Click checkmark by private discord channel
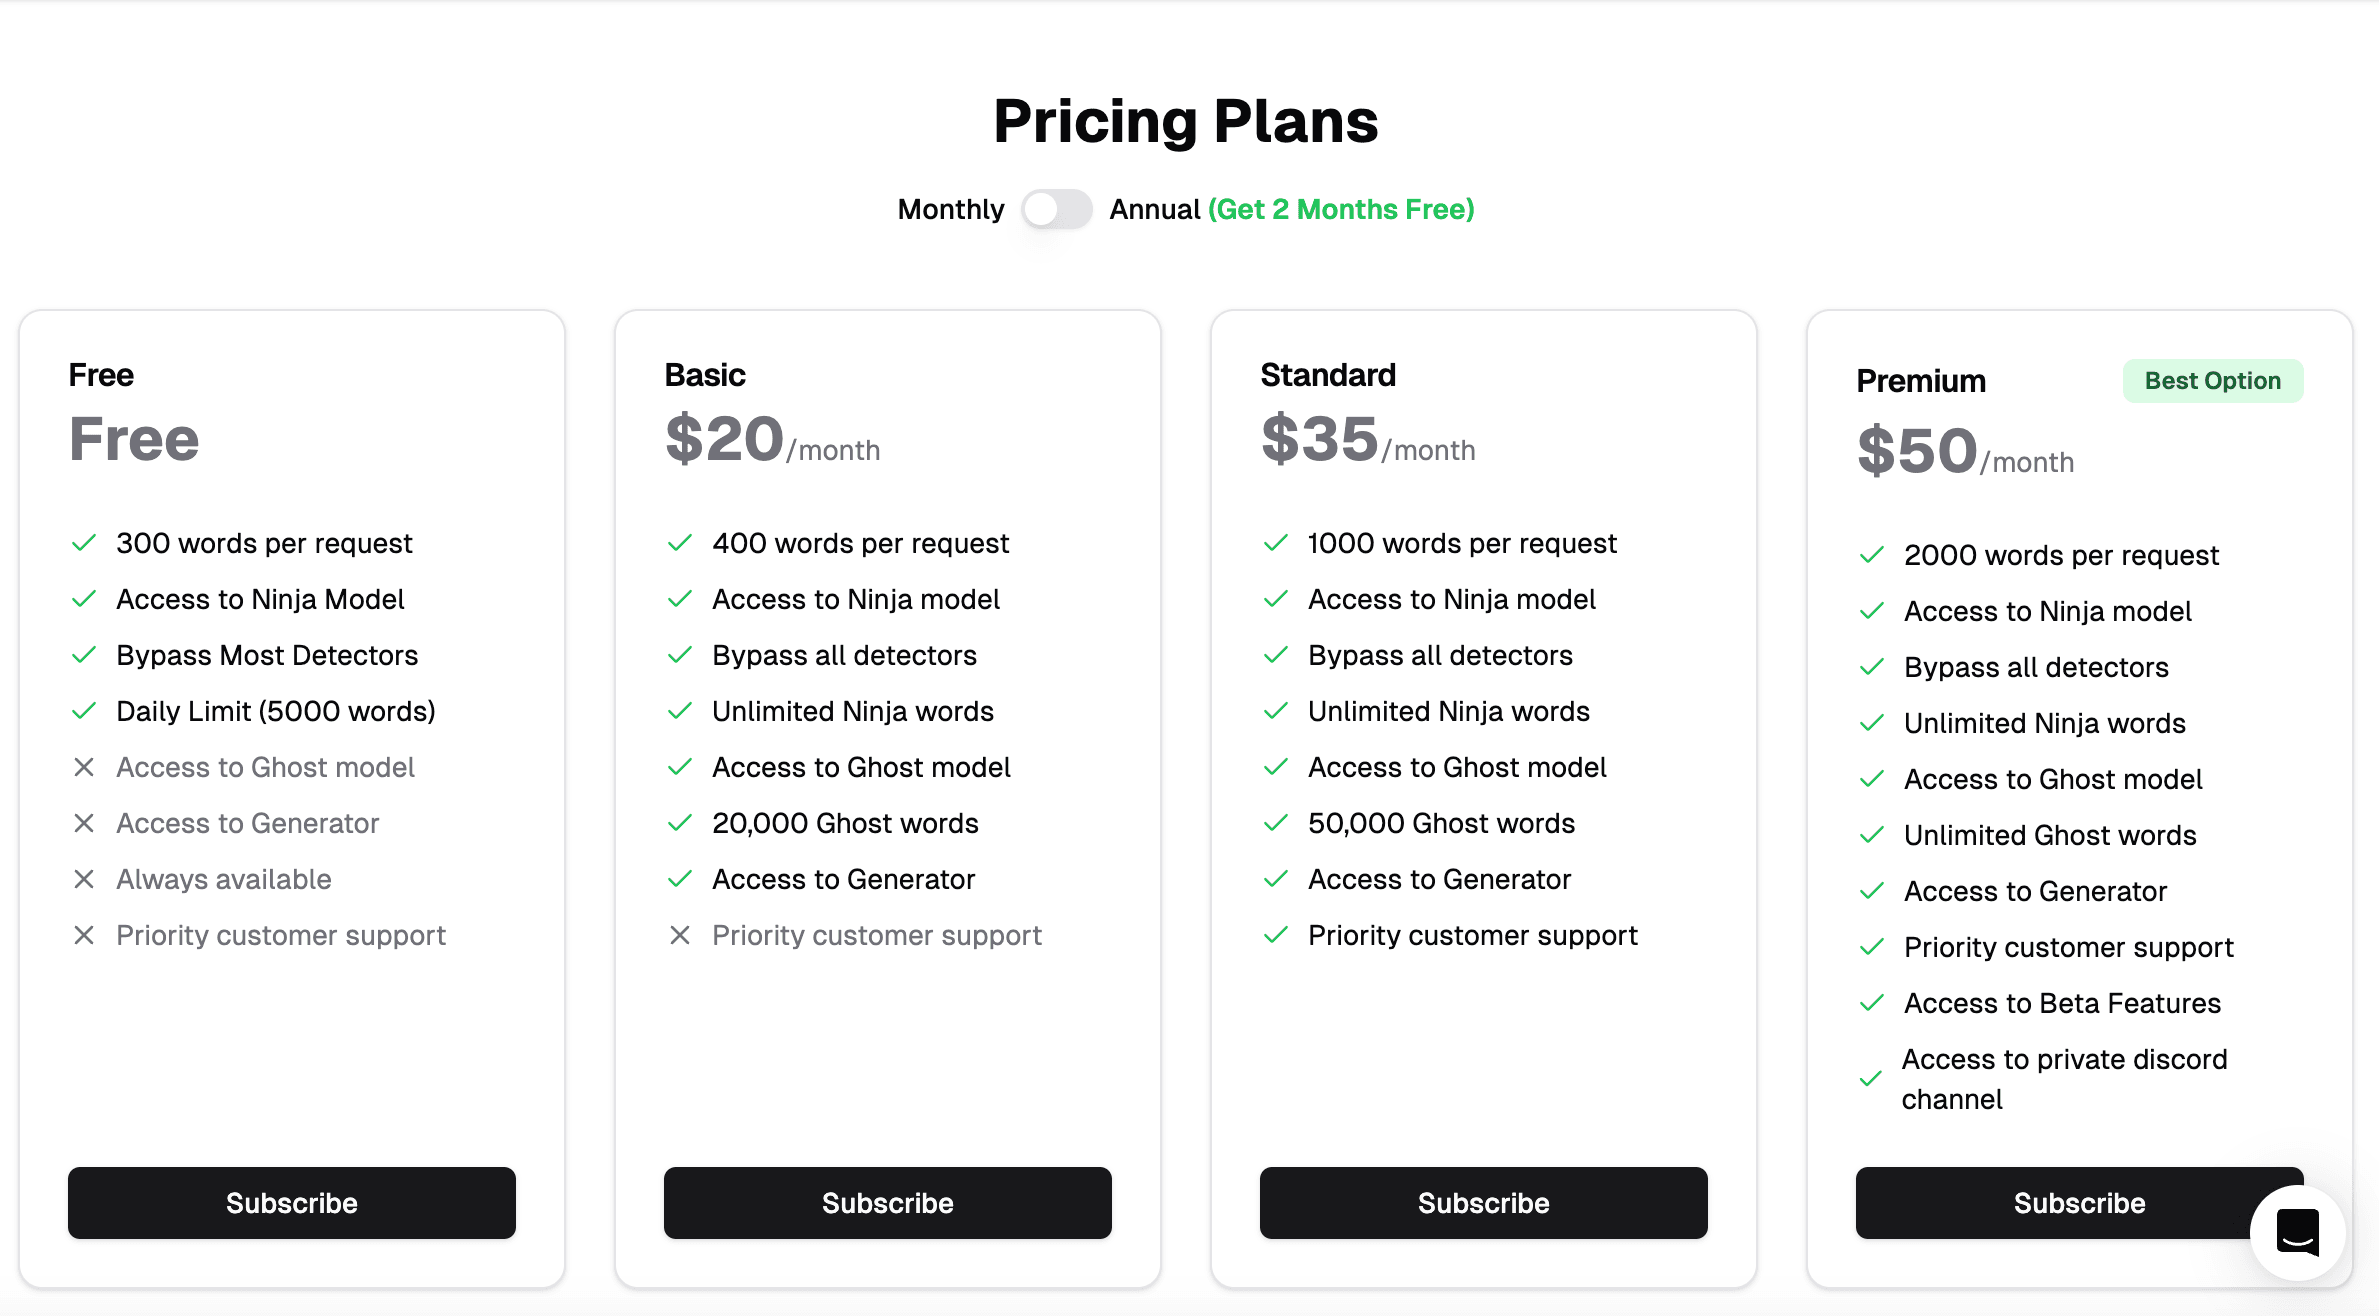Screen dimensions: 2379x1316 (x=1870, y=1079)
